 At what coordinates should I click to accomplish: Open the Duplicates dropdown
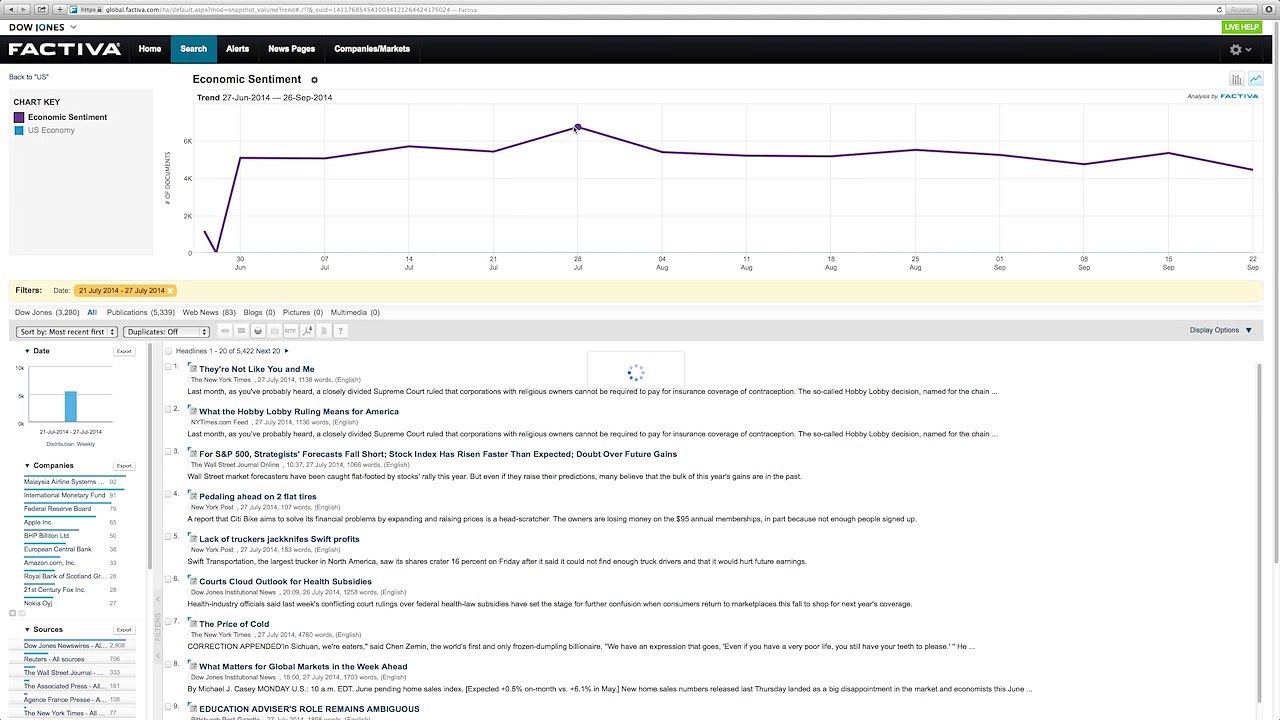(166, 331)
